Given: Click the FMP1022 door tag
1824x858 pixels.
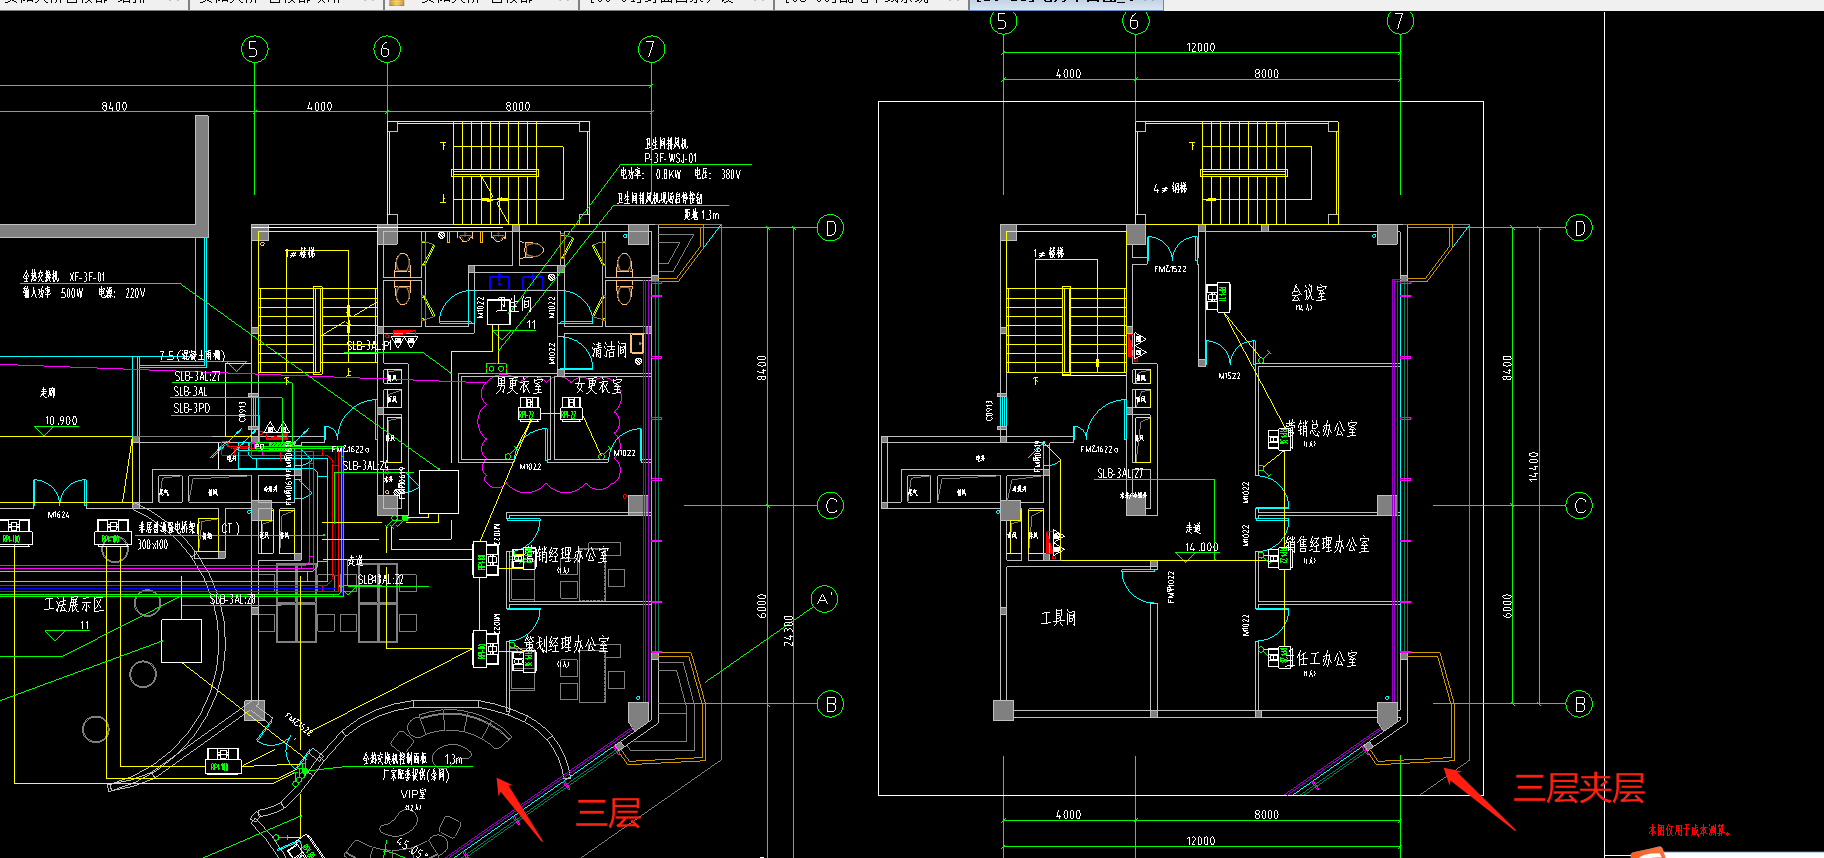Looking at the screenshot, I should click(1171, 587).
